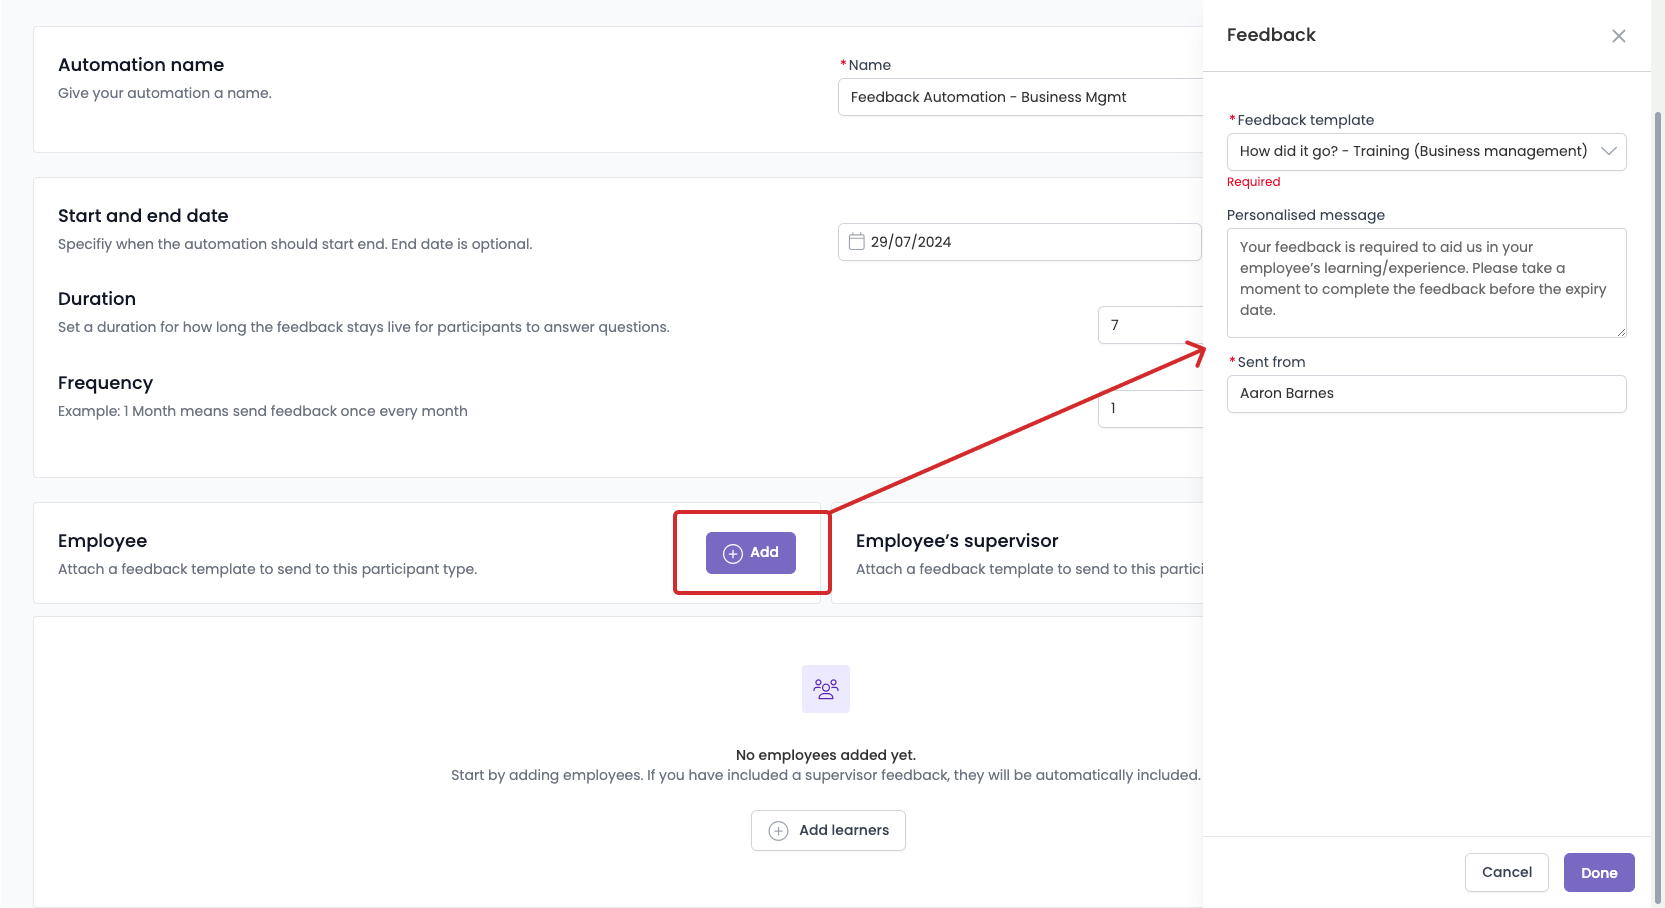Click the 'Give your automation a name.' text

(165, 93)
